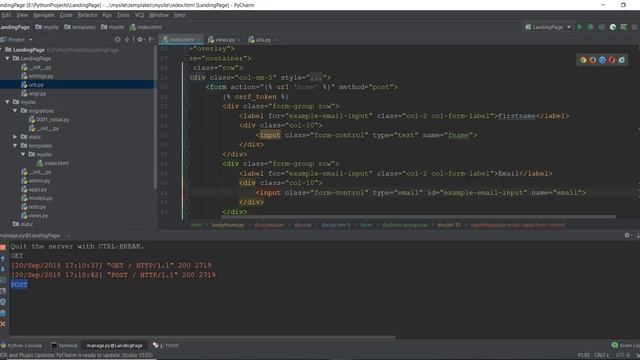Expand the static folder under mysite
The image size is (640, 360).
pyautogui.click(x=15, y=137)
